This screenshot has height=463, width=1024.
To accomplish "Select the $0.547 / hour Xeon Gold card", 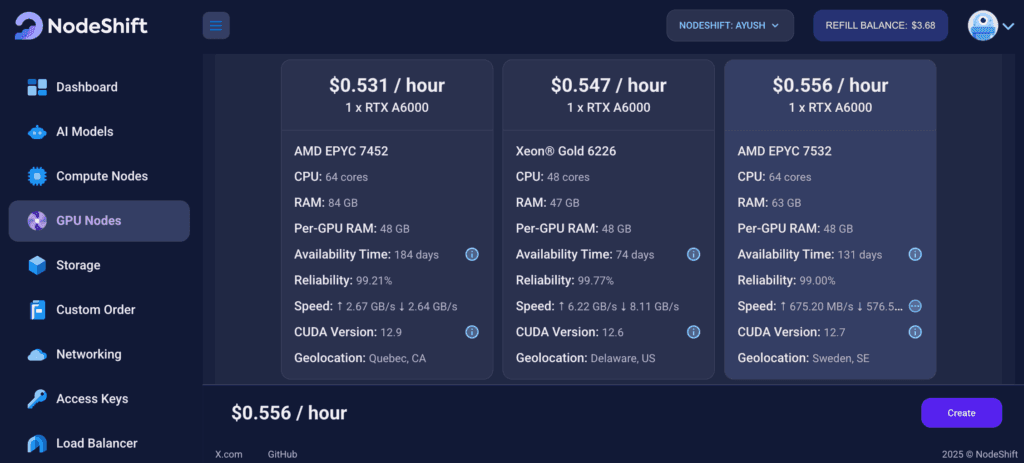I will 608,95.
